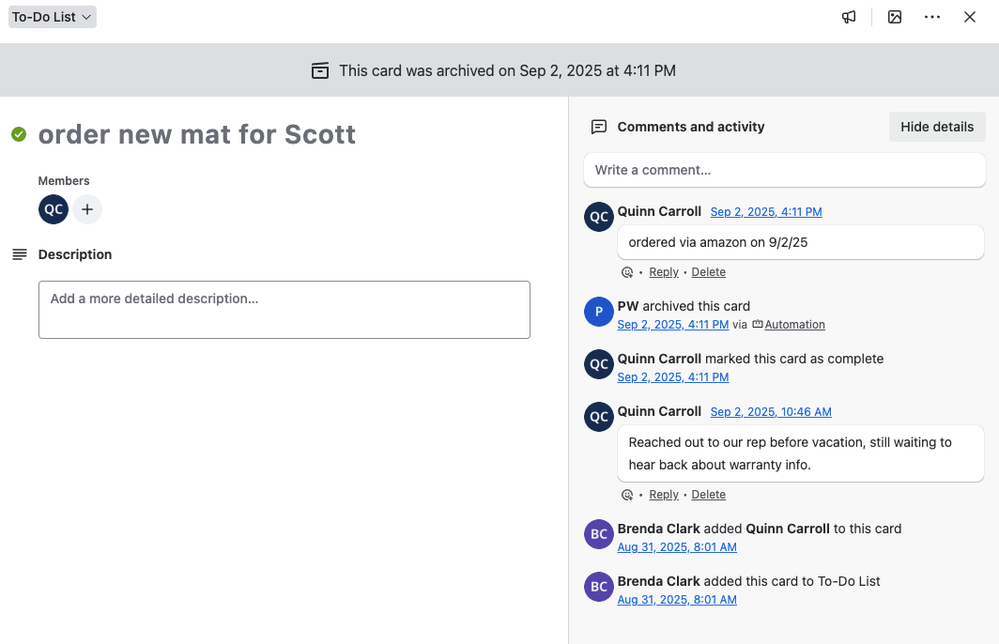Add a member with the plus icon
Viewport: 999px width, 644px height.
(87, 209)
